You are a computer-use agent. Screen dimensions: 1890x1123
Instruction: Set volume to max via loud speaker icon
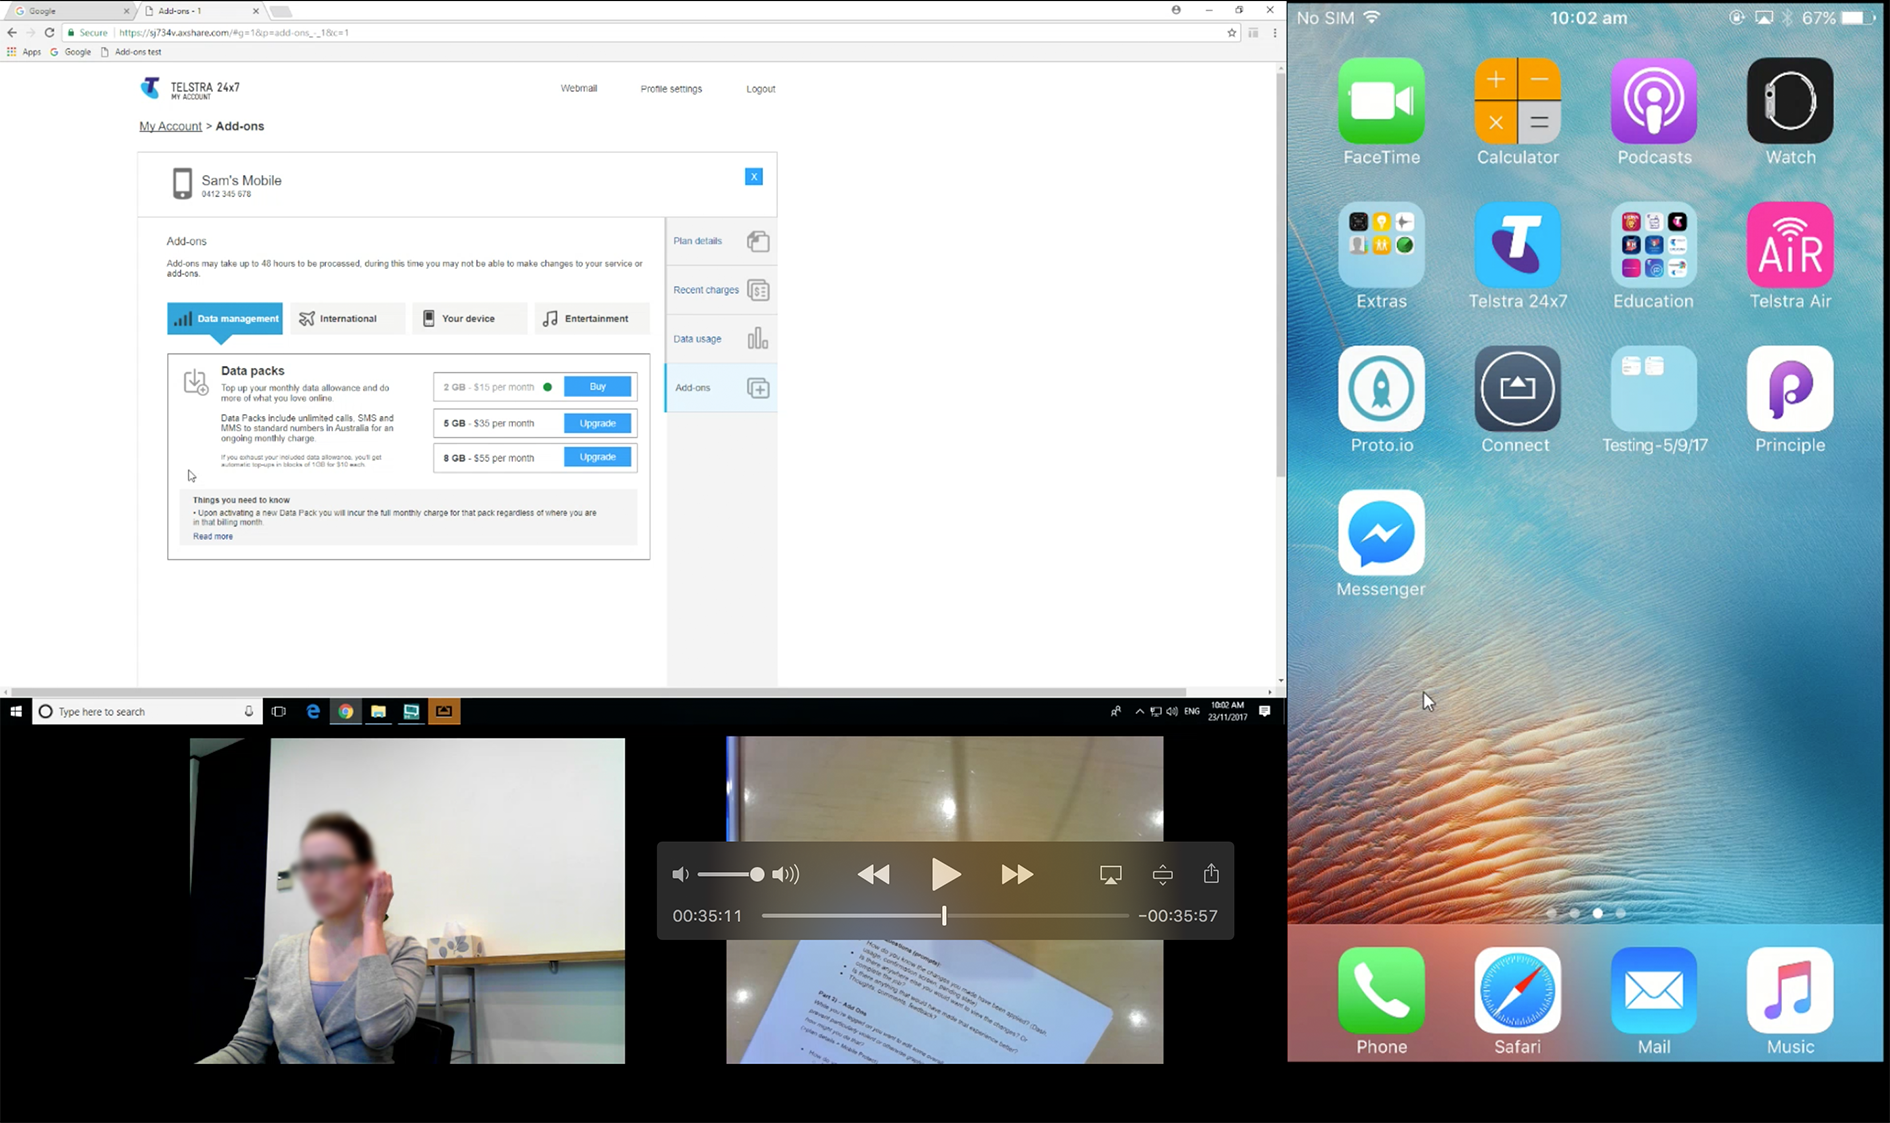pyautogui.click(x=786, y=875)
